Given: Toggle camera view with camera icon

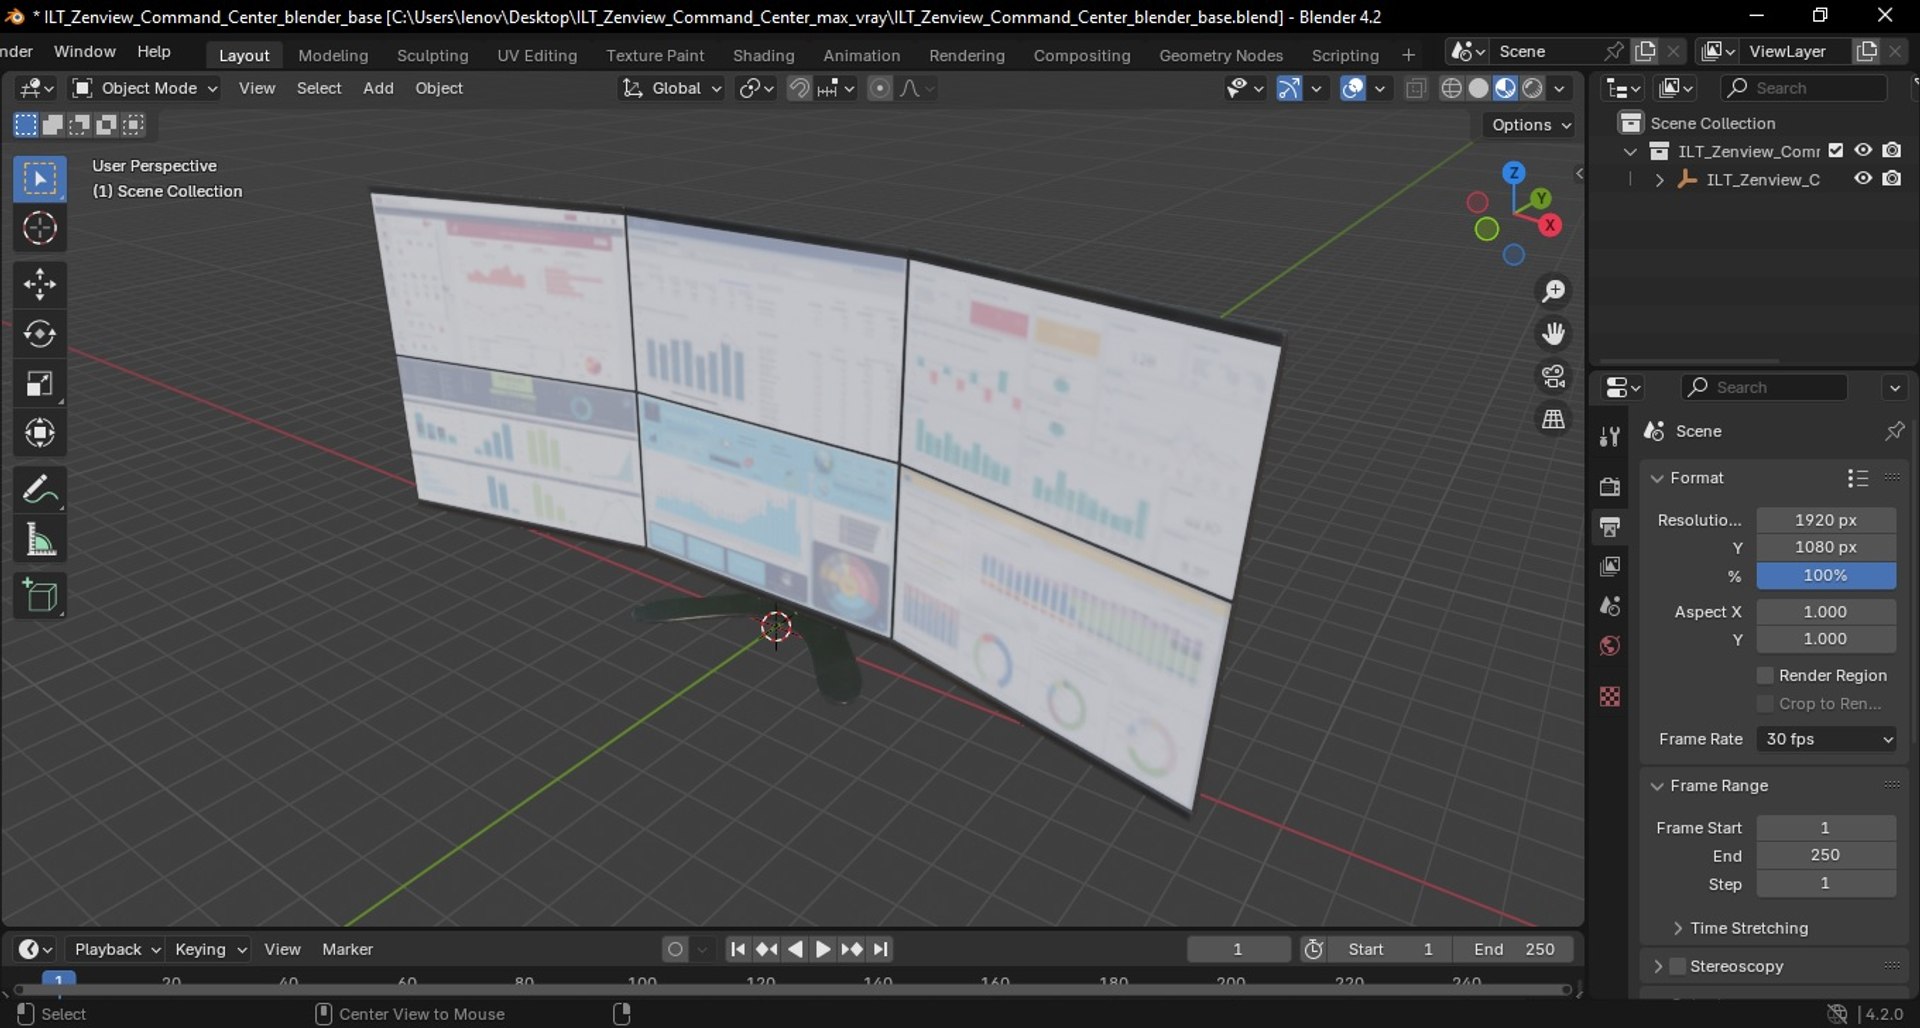Looking at the screenshot, I should (x=1553, y=376).
